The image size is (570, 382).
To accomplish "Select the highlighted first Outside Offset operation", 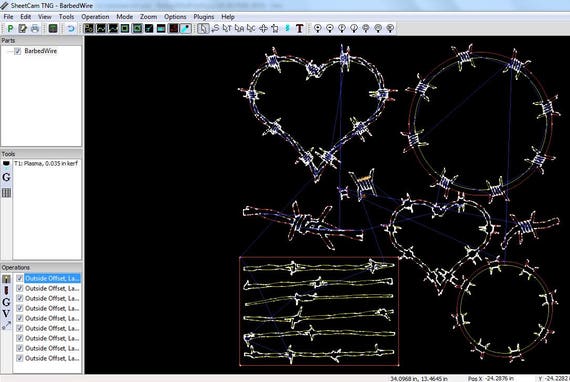I will (x=52, y=278).
